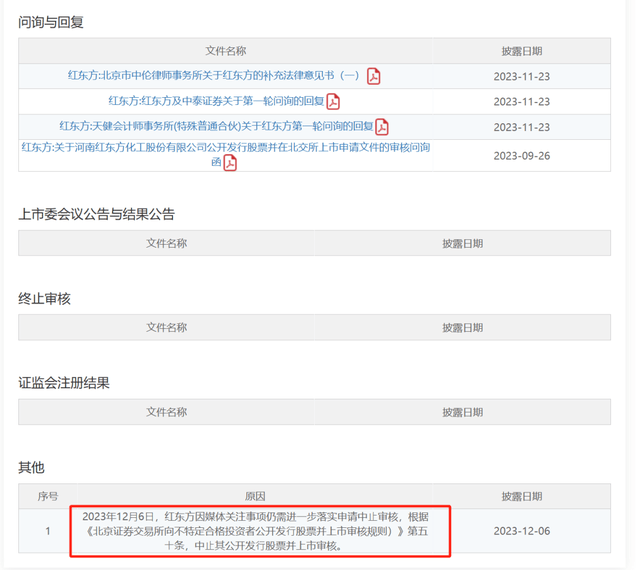Image resolution: width=640 pixels, height=570 pixels.
Task: Click 文件名称 header under 上市委会议公告与结果公告
Action: click(167, 243)
